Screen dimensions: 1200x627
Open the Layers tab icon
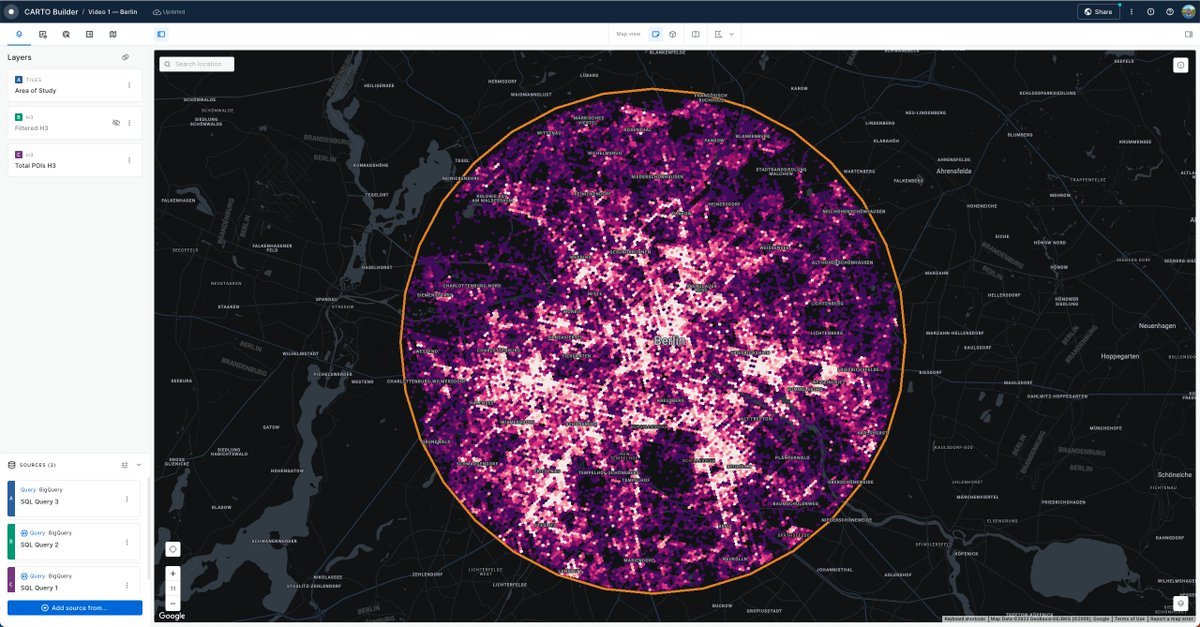[19, 34]
